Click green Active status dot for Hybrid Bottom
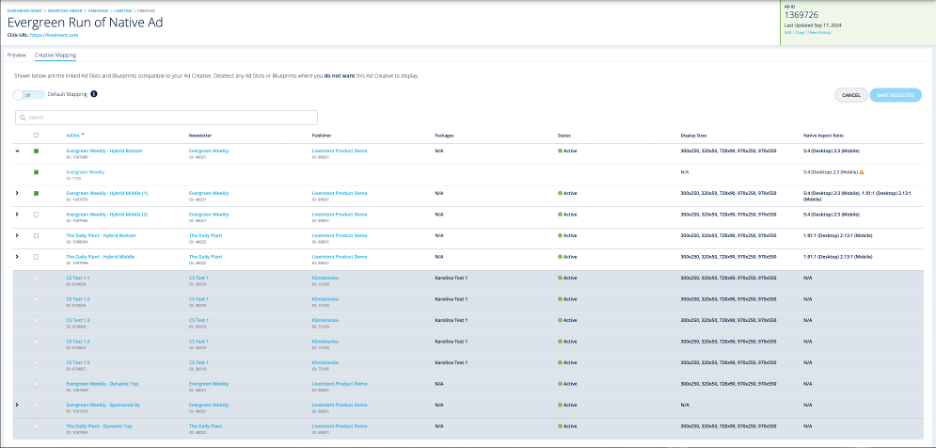The height and width of the screenshot is (448, 936). click(560, 151)
